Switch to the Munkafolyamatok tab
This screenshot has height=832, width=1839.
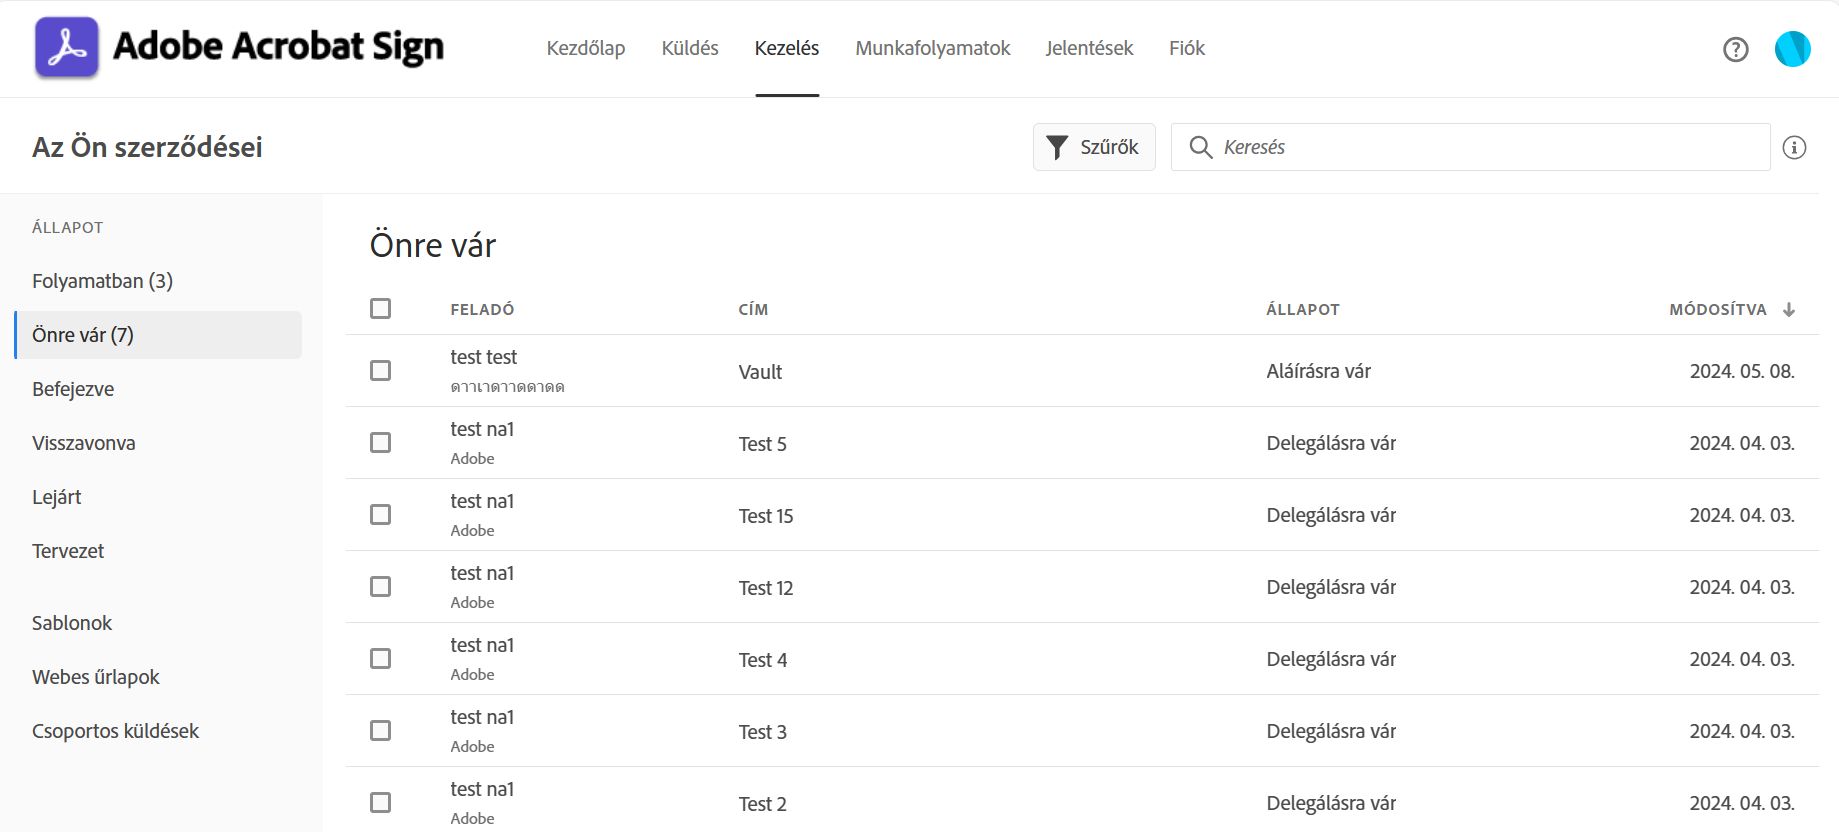click(x=932, y=48)
